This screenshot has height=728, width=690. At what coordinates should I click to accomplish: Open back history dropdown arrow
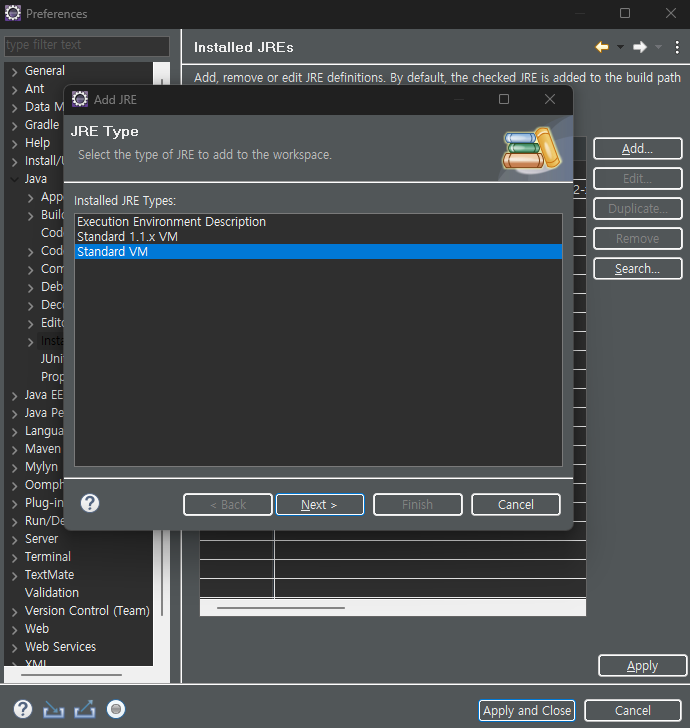click(x=620, y=47)
